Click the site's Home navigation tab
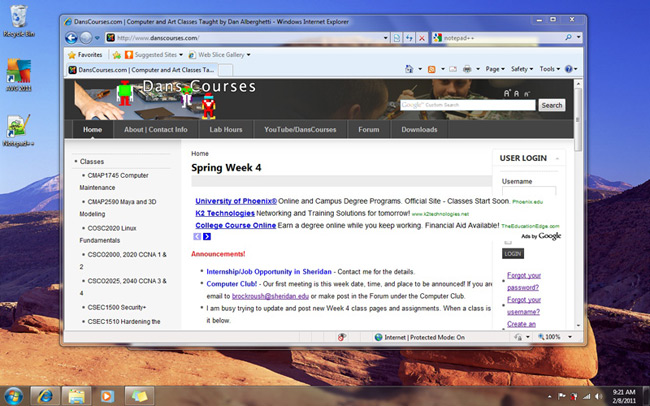650x406 pixels. [92, 129]
